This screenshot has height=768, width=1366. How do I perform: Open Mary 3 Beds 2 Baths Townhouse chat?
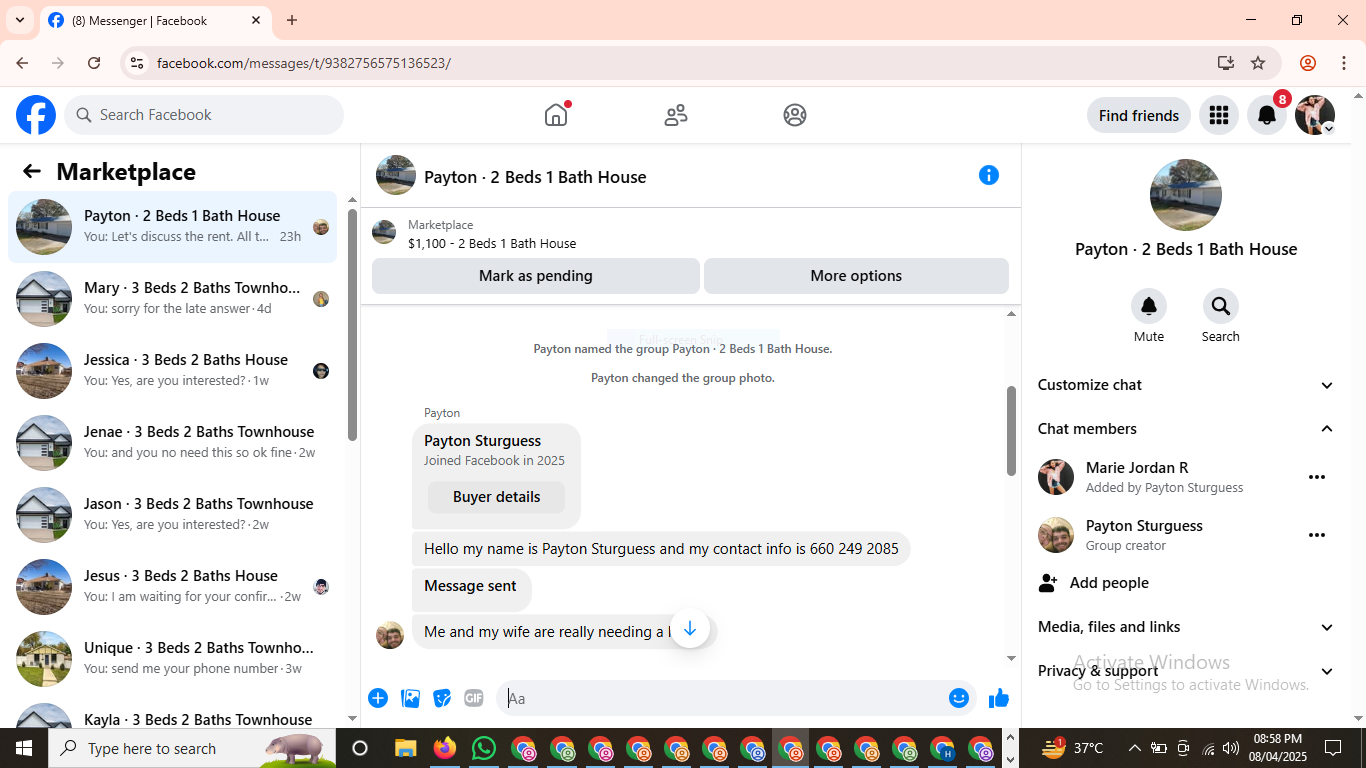tap(173, 299)
